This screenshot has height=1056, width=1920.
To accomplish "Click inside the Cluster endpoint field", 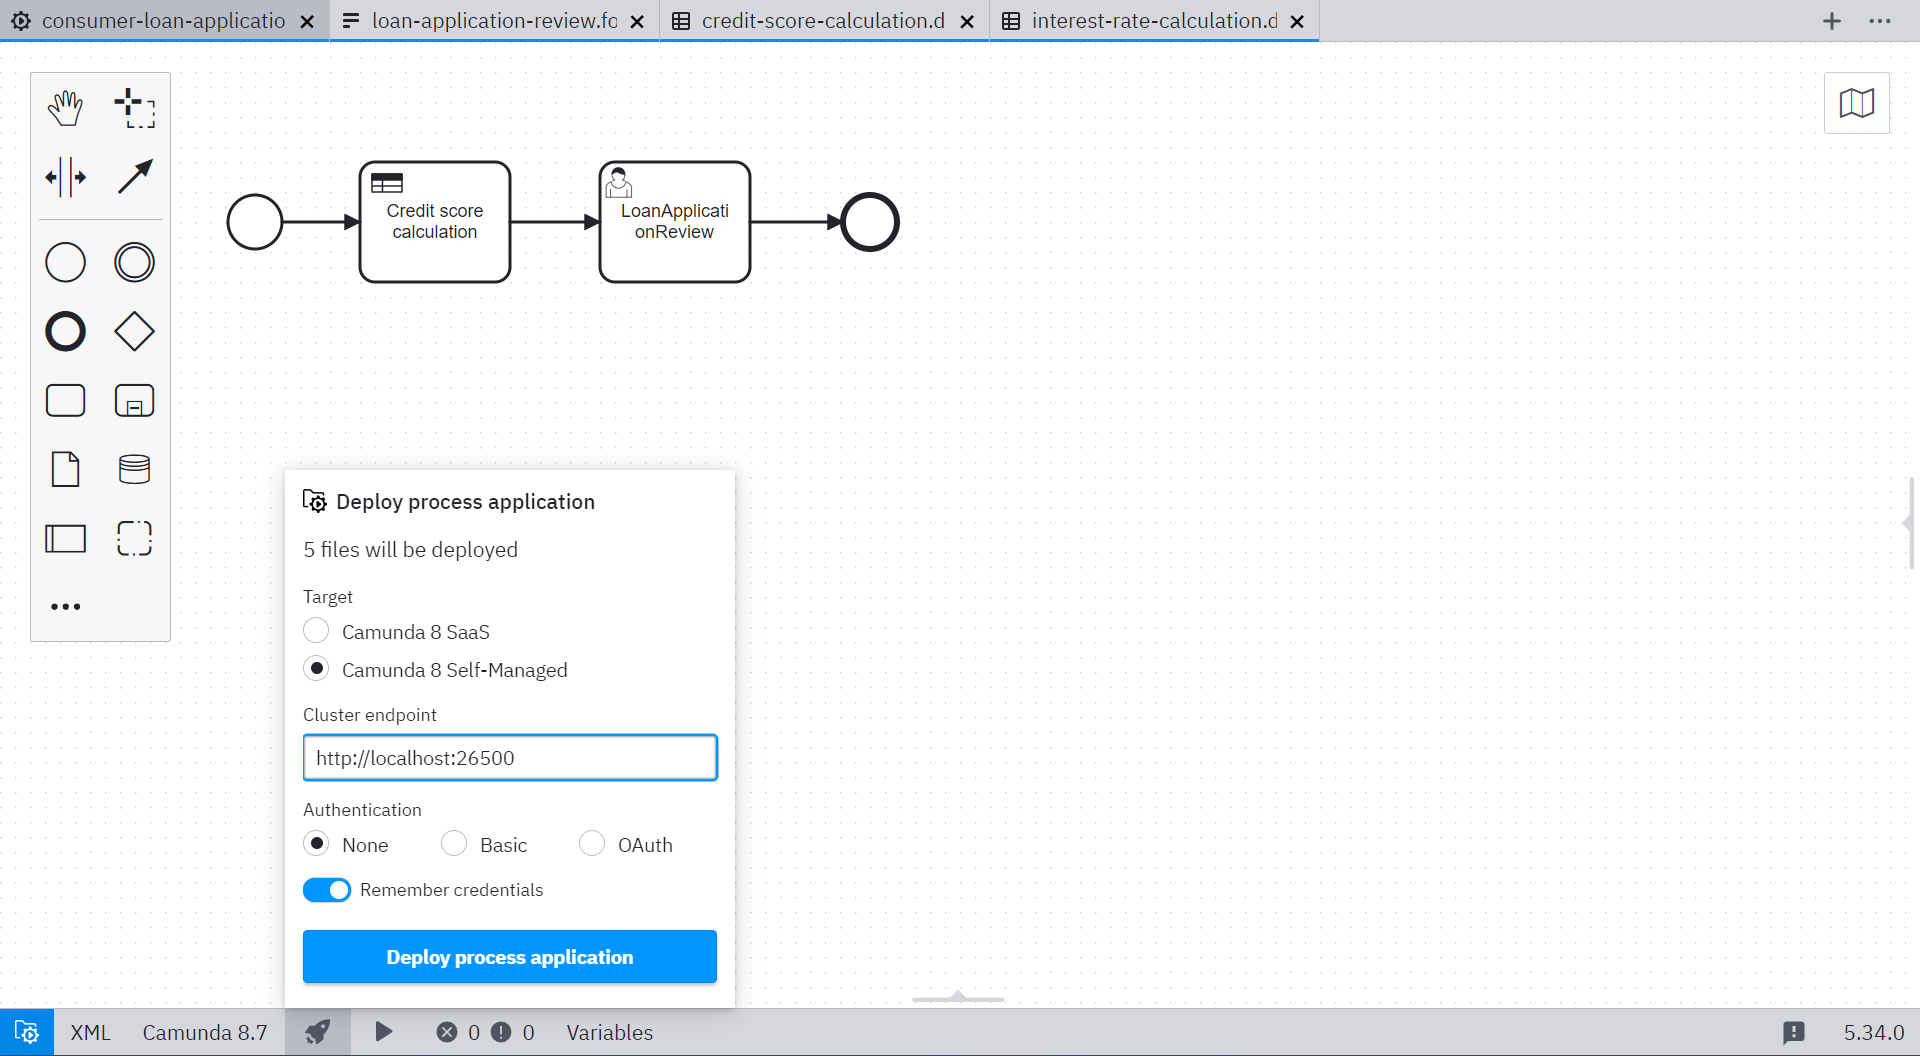I will pos(510,757).
